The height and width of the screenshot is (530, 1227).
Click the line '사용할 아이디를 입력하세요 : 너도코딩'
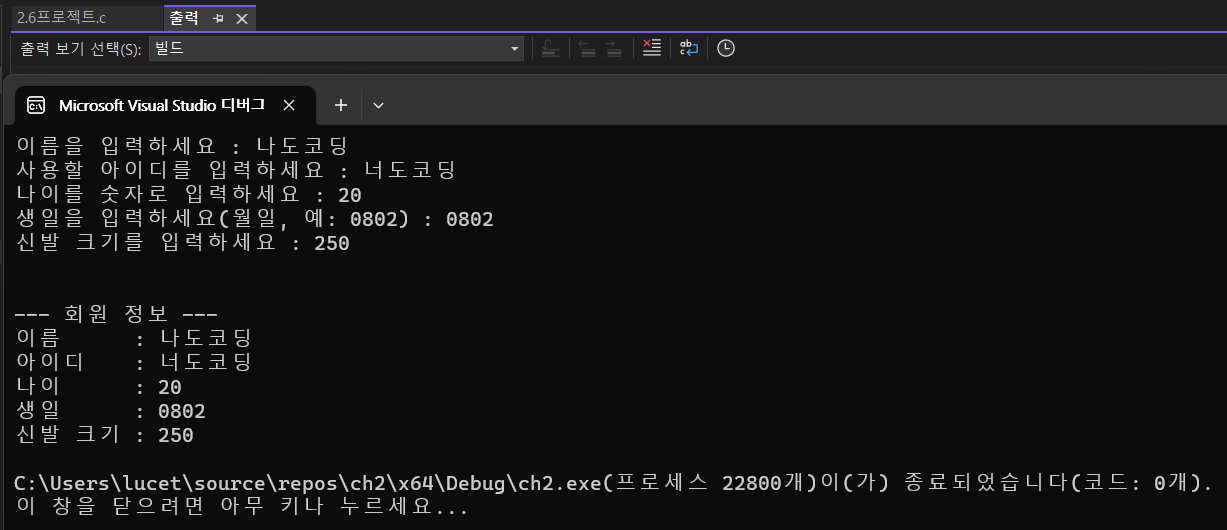[x=236, y=170]
